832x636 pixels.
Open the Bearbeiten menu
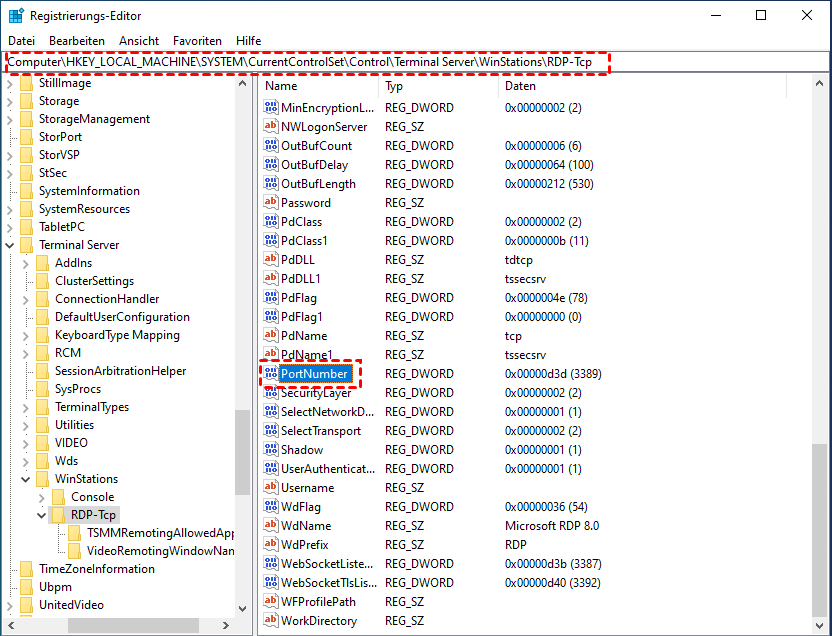click(76, 40)
